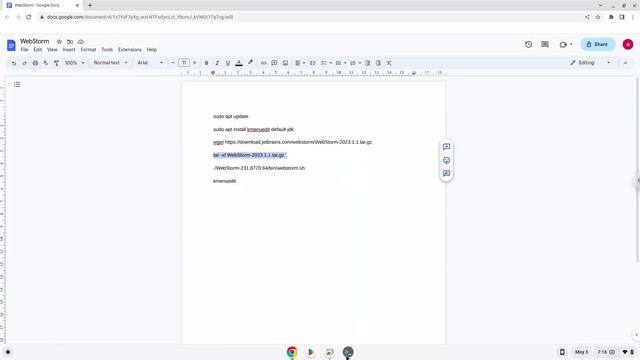Screen dimensions: 640x360
Task: Expand the bulleted list options arrow
Action: tap(345, 63)
